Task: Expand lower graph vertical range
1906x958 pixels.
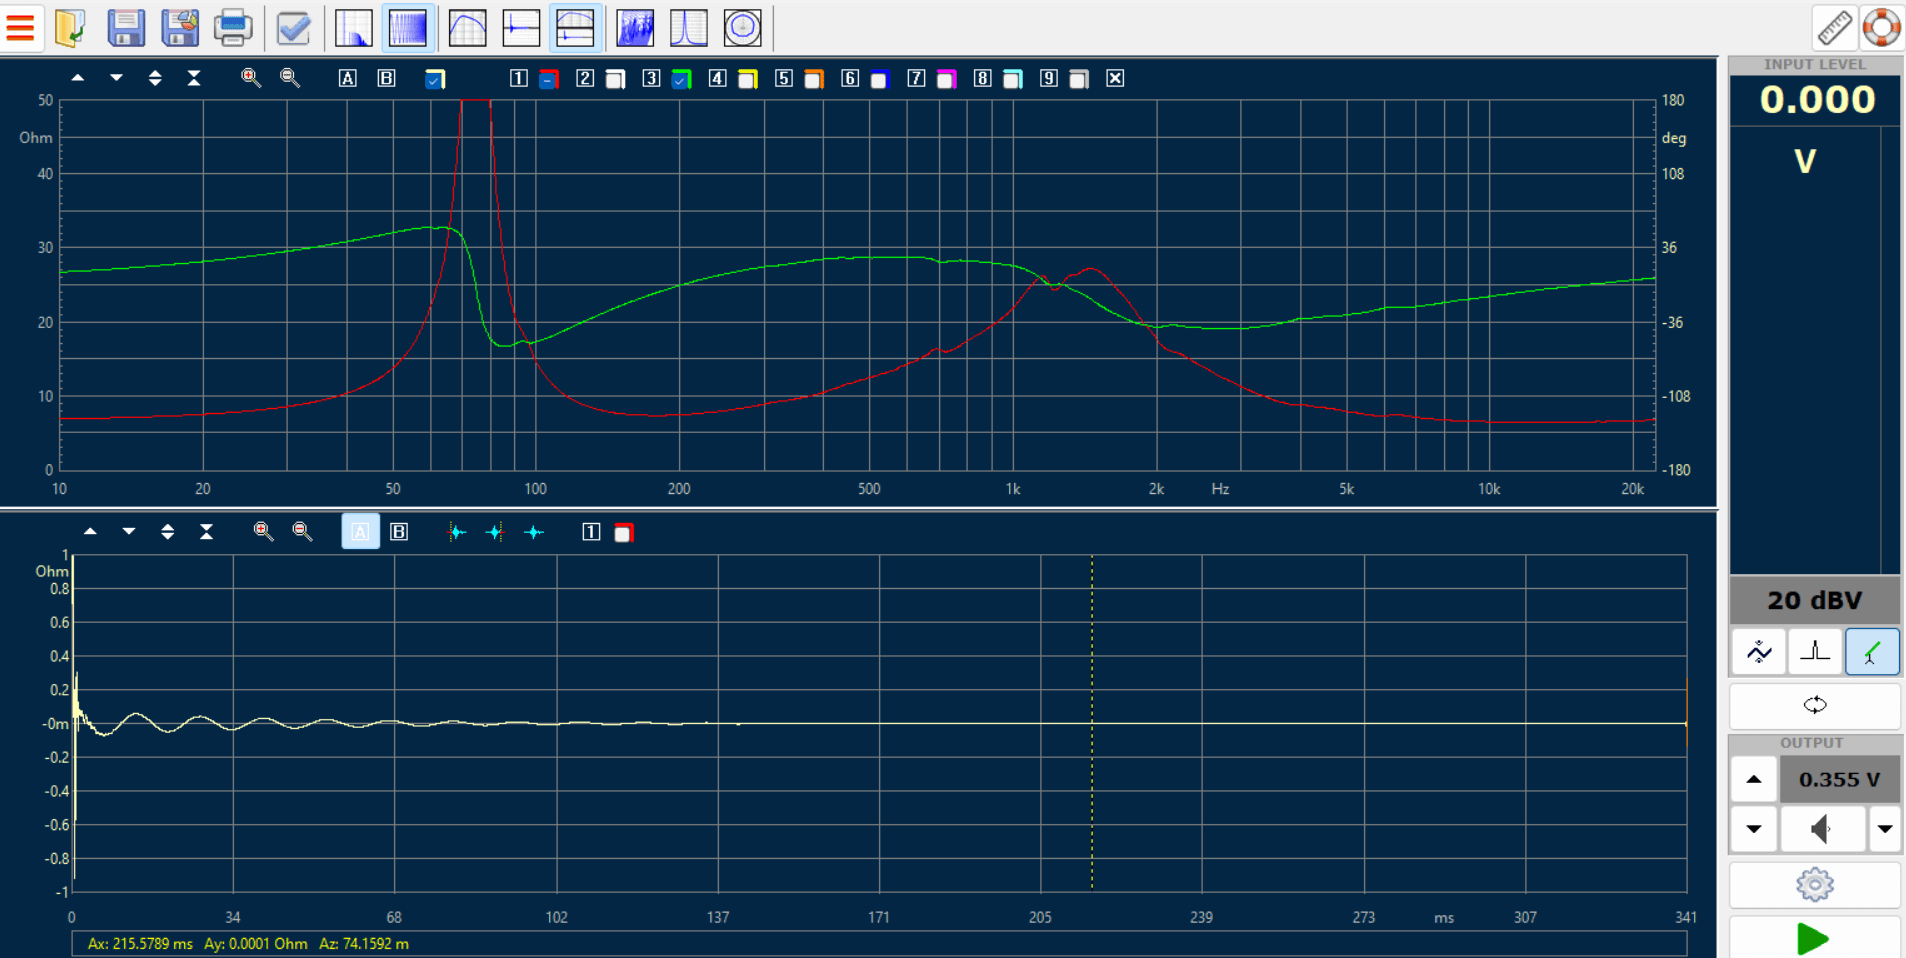Action: [167, 532]
